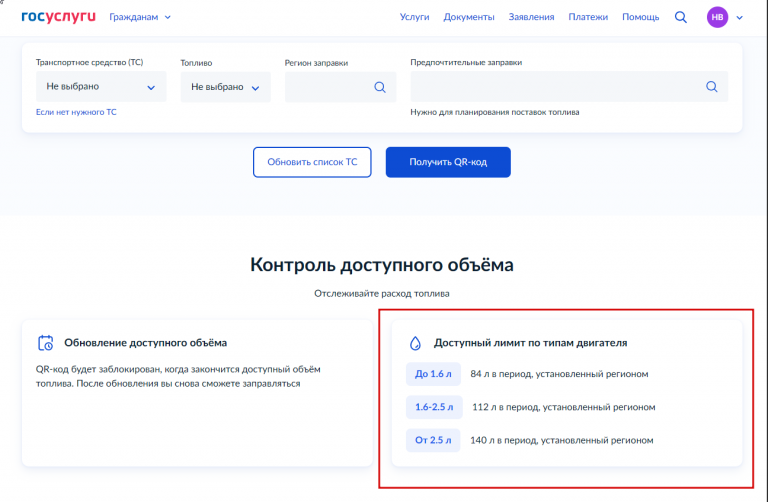This screenshot has height=502, width=768.
Task: Expand the Гражданам dropdown
Action: 140,17
